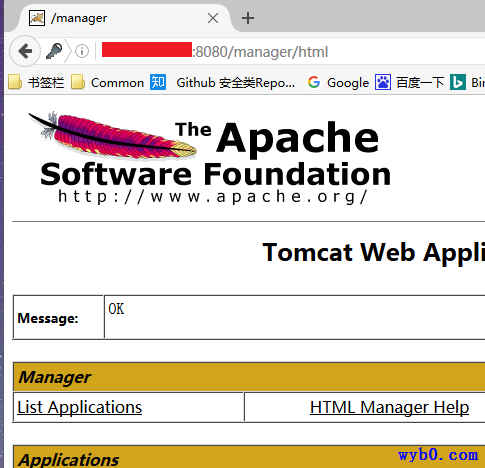Close the /manager tab
Viewport: 485px width, 468px height.
[x=213, y=18]
